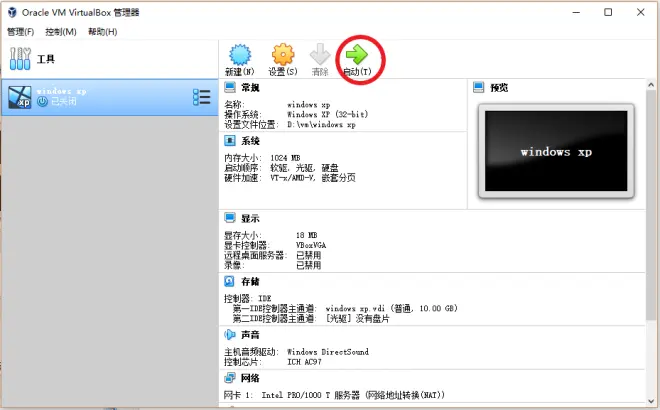
Task: Click the Storage (存储) disk icon
Action: pyautogui.click(x=229, y=281)
